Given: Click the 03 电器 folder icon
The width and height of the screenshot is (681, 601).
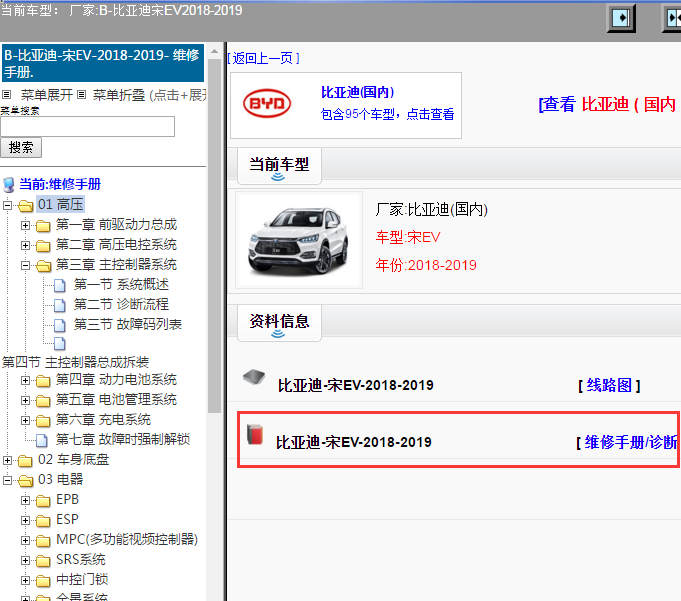Looking at the screenshot, I should [25, 480].
